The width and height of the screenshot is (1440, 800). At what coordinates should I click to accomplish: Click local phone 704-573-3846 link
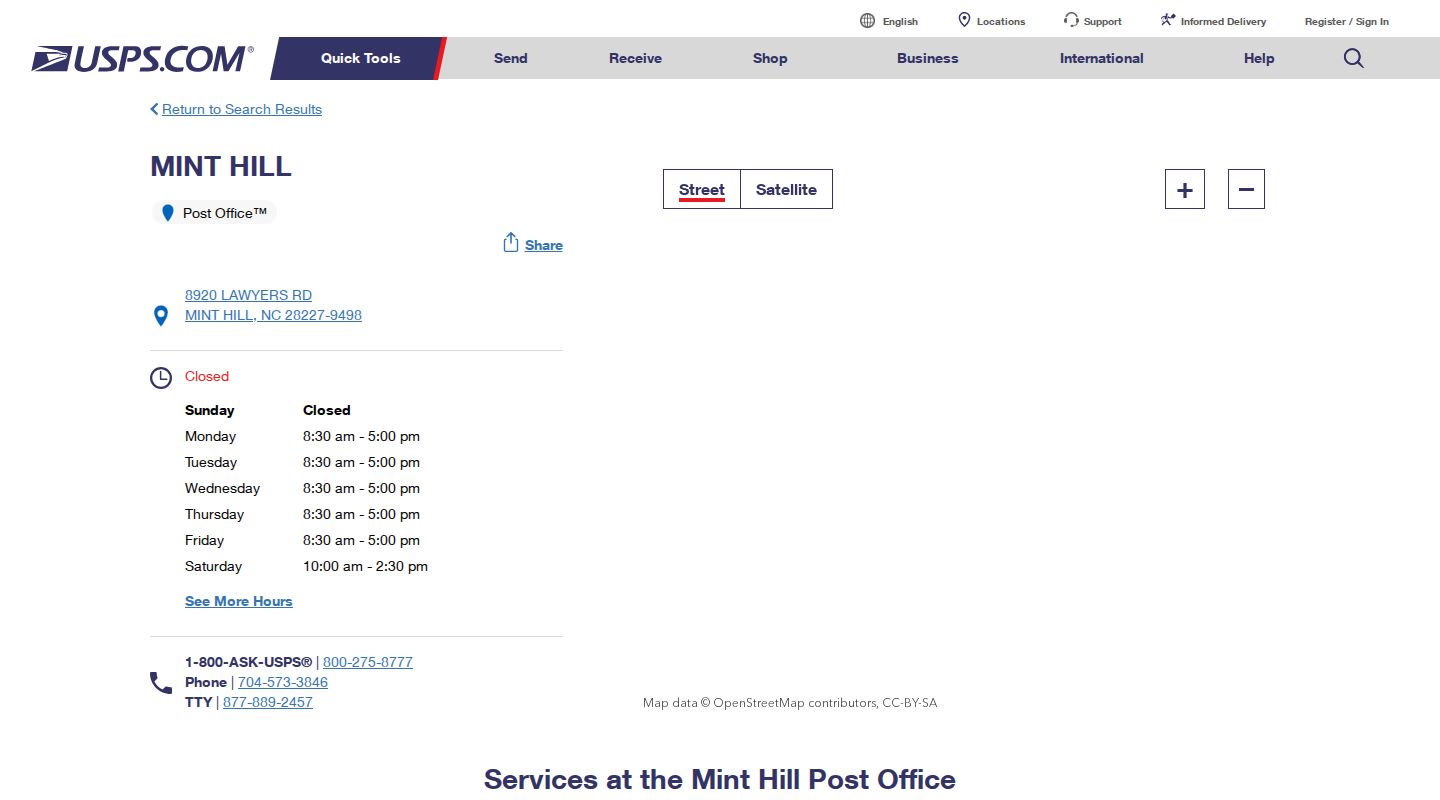click(283, 682)
